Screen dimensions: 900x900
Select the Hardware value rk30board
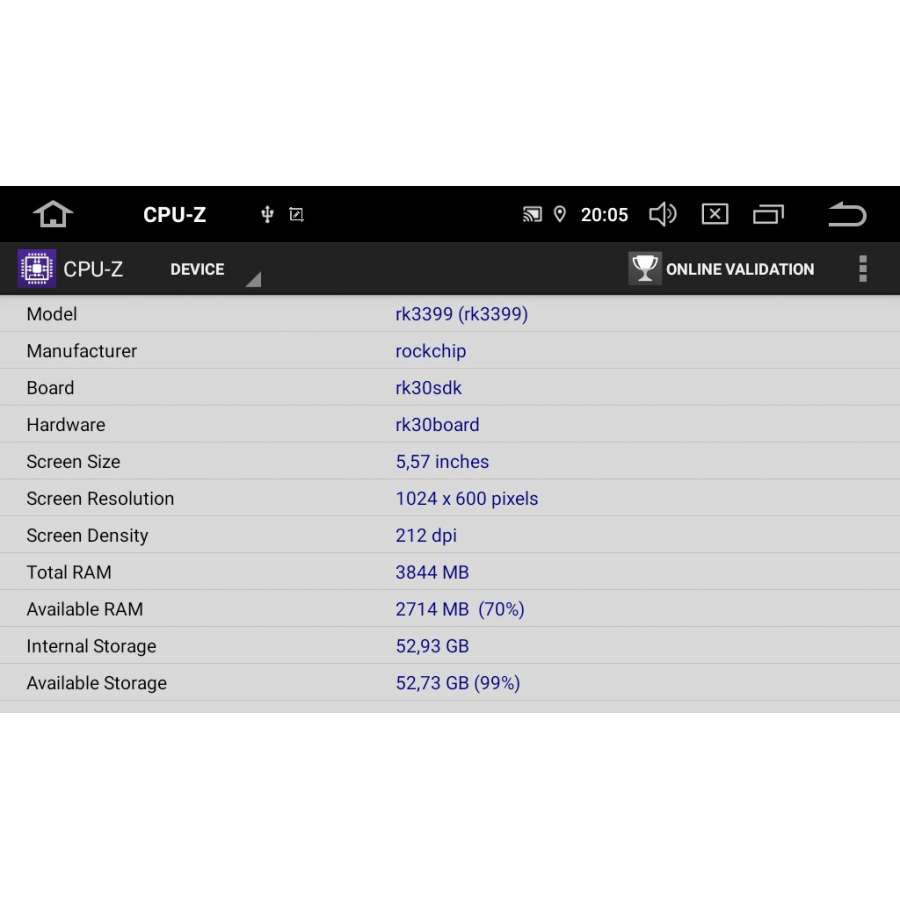click(x=437, y=425)
